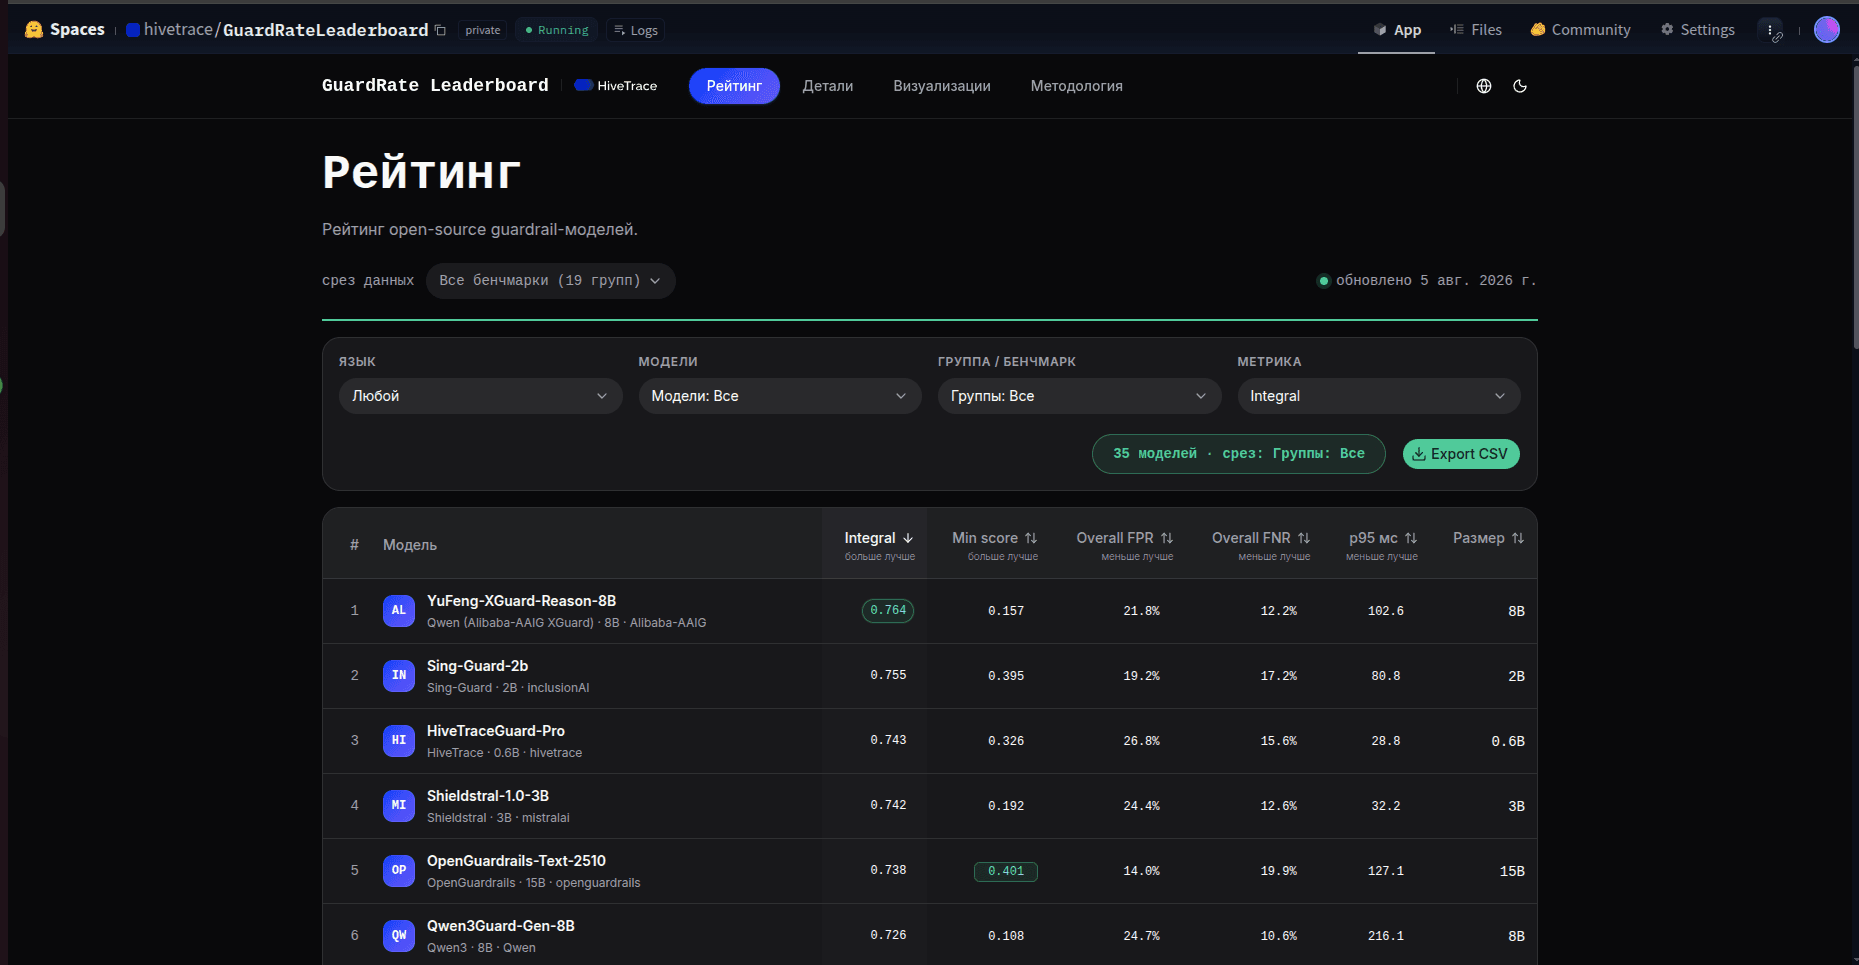Open the Модели: Все dropdown
This screenshot has width=1859, height=965.
point(780,396)
